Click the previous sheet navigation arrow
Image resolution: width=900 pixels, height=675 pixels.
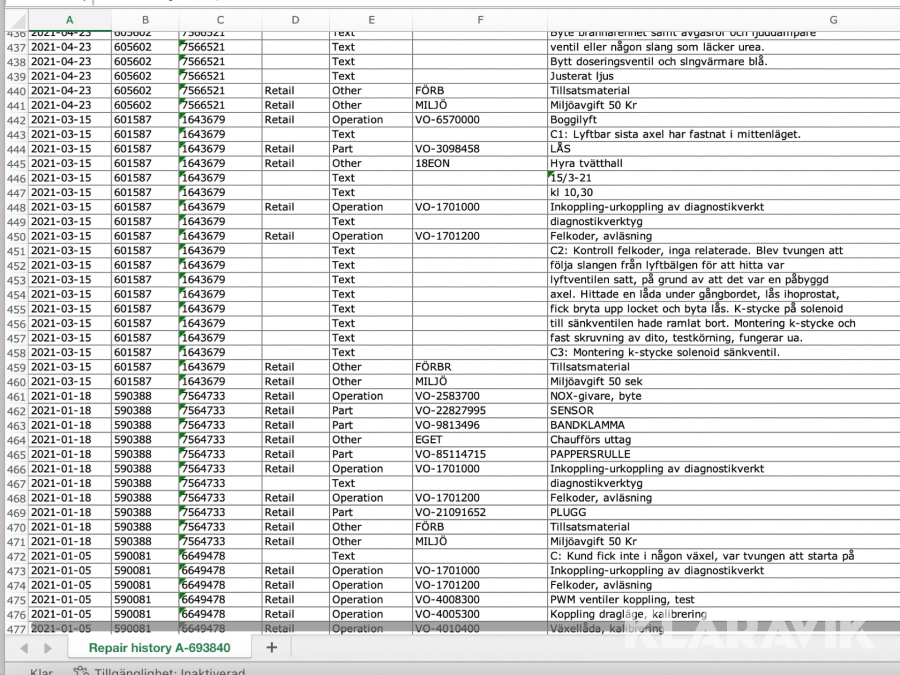pyautogui.click(x=24, y=648)
